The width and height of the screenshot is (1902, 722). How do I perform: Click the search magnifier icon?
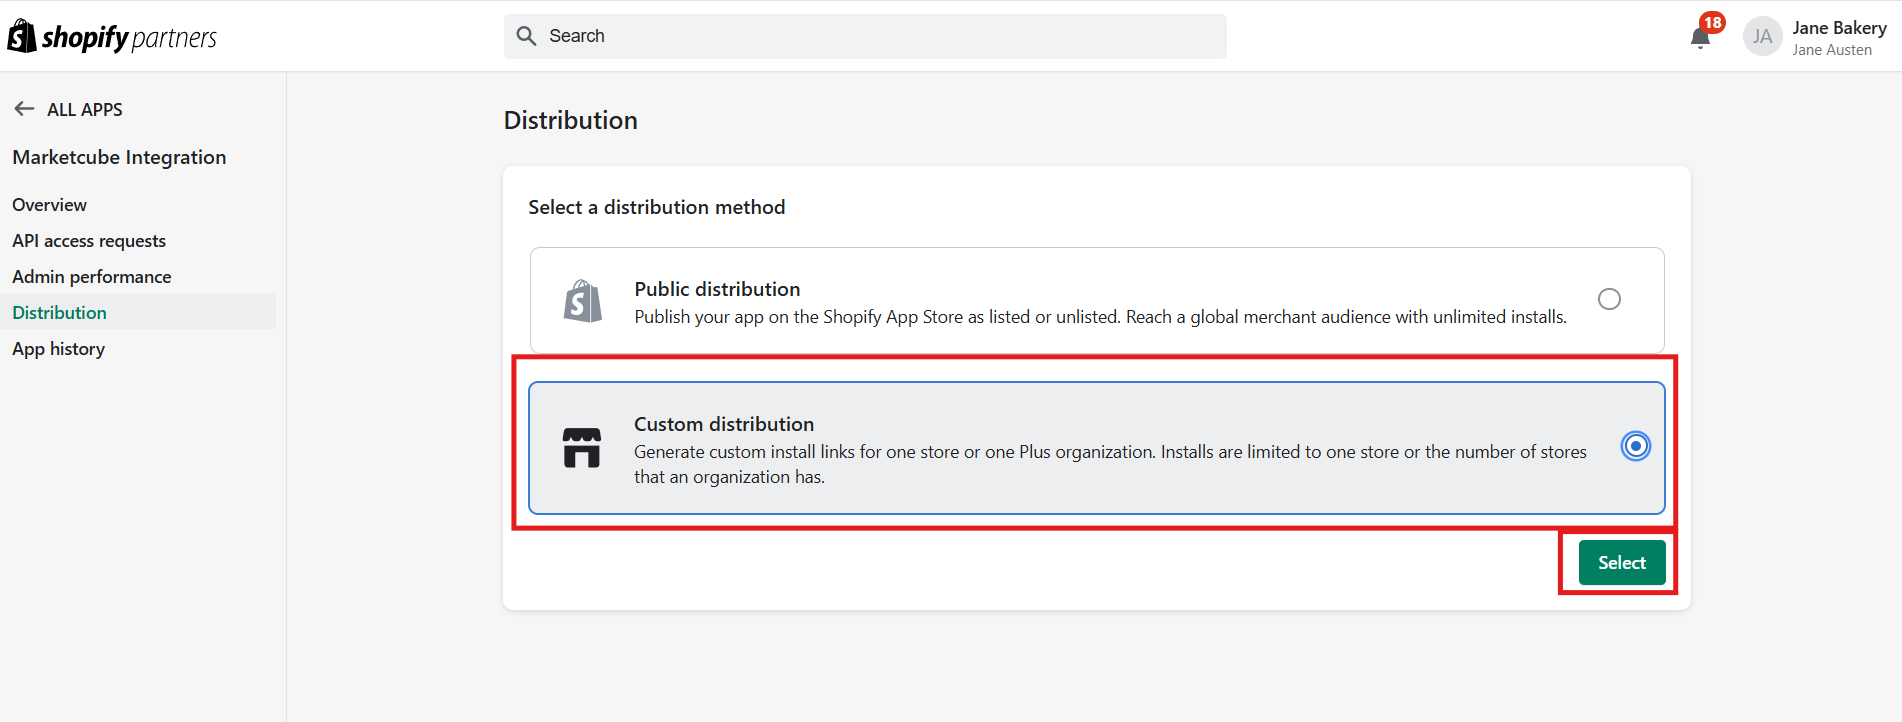coord(526,36)
